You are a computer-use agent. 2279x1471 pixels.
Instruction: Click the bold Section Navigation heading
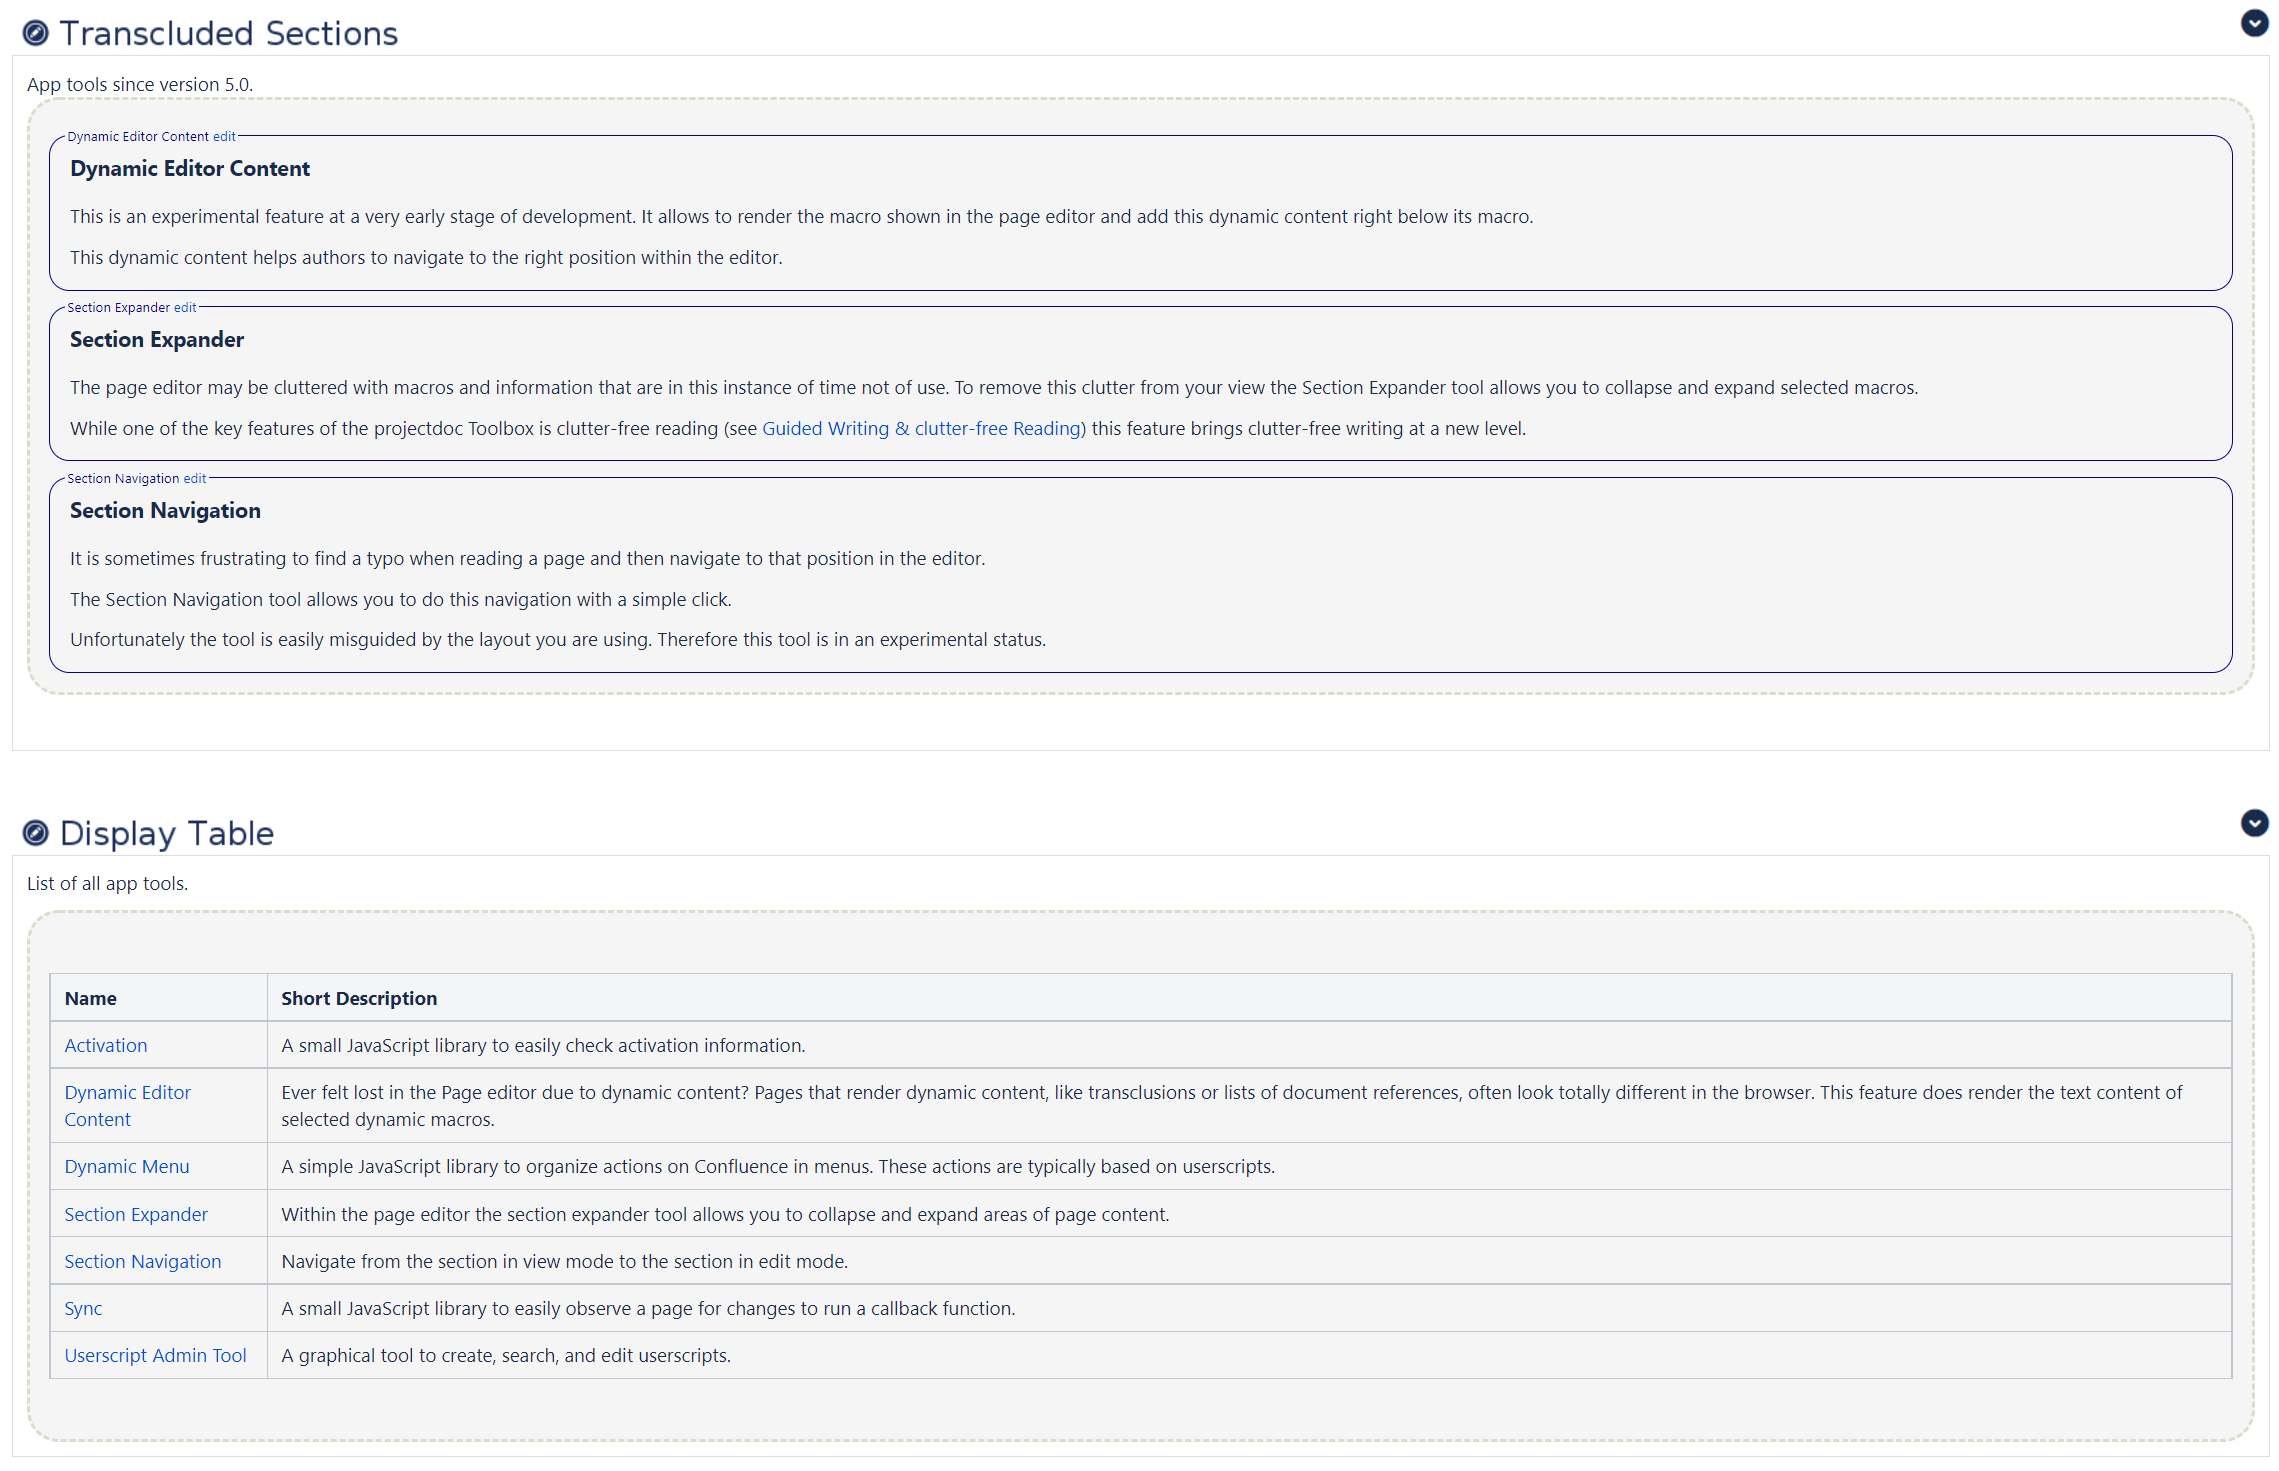click(165, 511)
